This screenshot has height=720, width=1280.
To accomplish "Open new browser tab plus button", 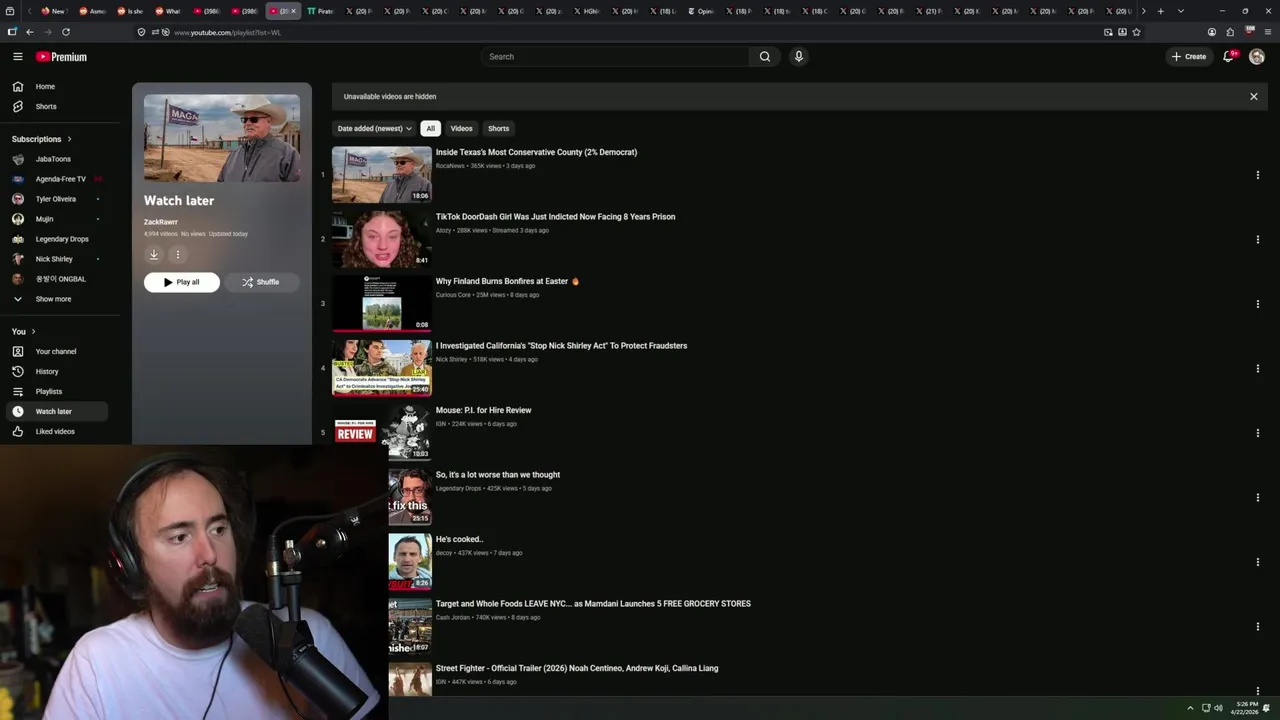I will 1160,11.
